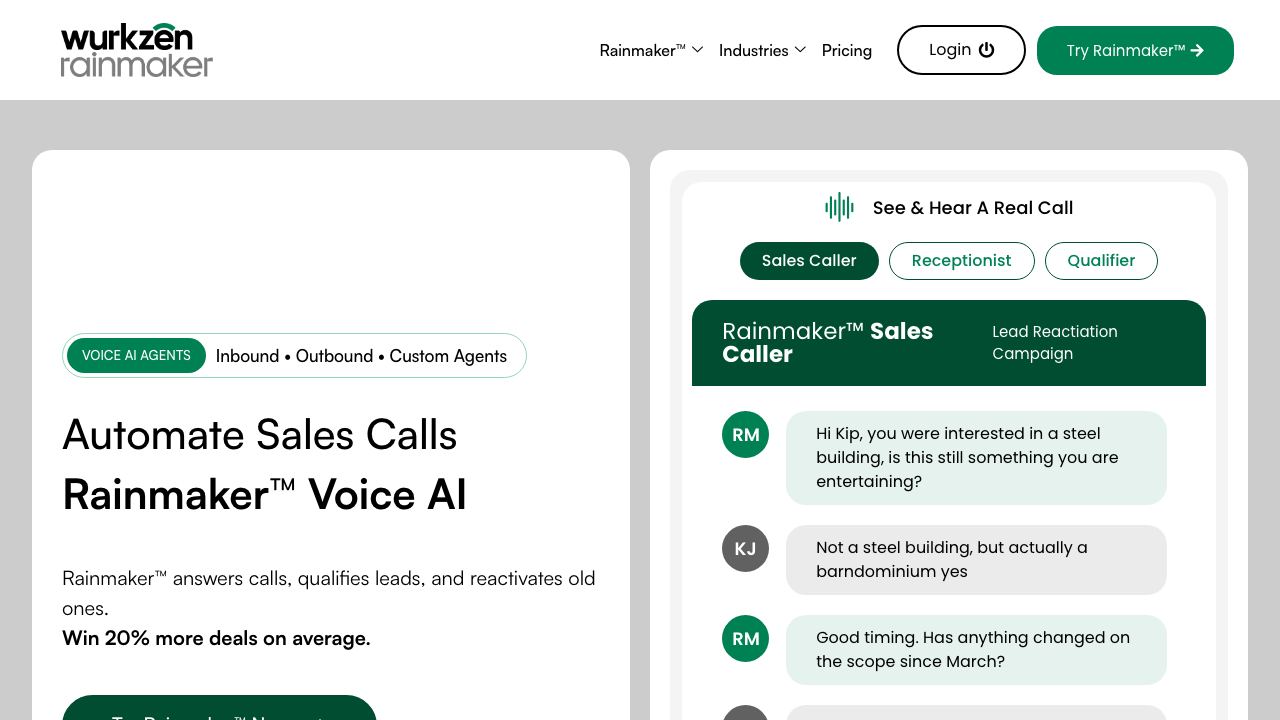Image resolution: width=1280 pixels, height=720 pixels.
Task: Select the Sales Caller tab
Action: [809, 261]
